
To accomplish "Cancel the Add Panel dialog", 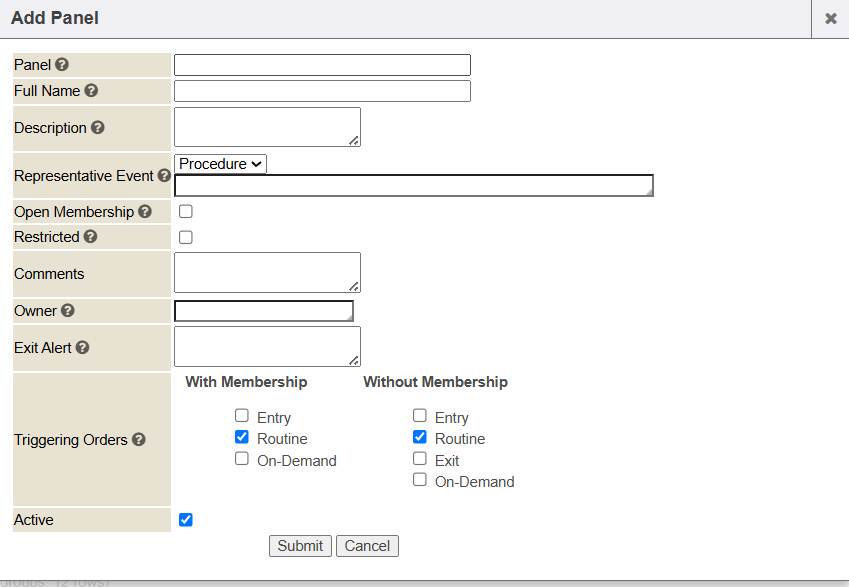I will 367,546.
